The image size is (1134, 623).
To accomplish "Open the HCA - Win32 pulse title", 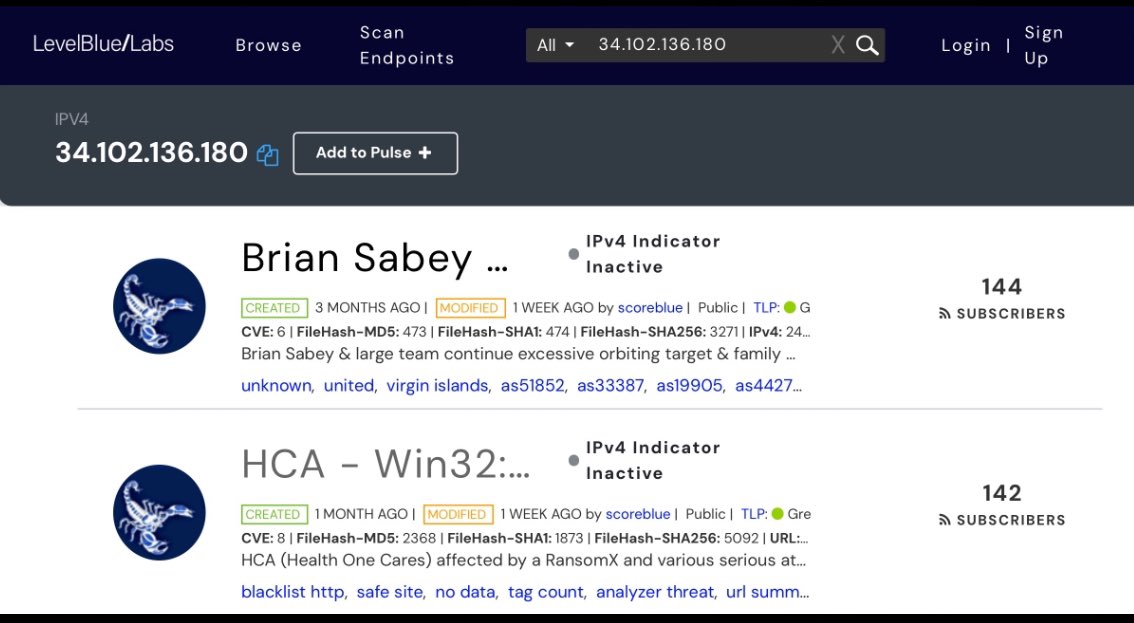I will pos(386,464).
